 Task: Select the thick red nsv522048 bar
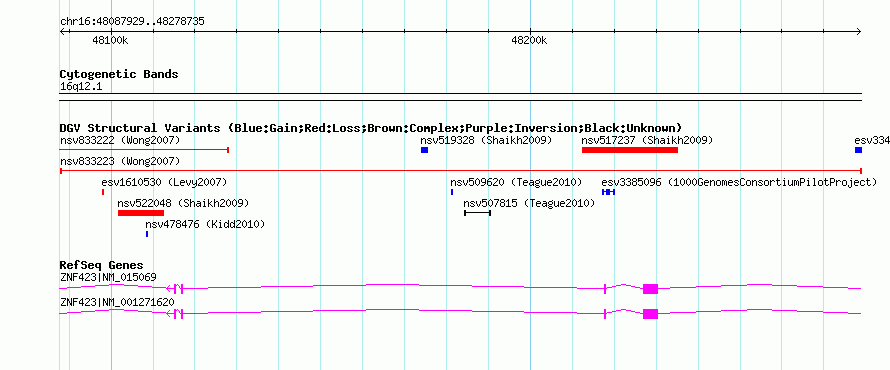coord(141,213)
